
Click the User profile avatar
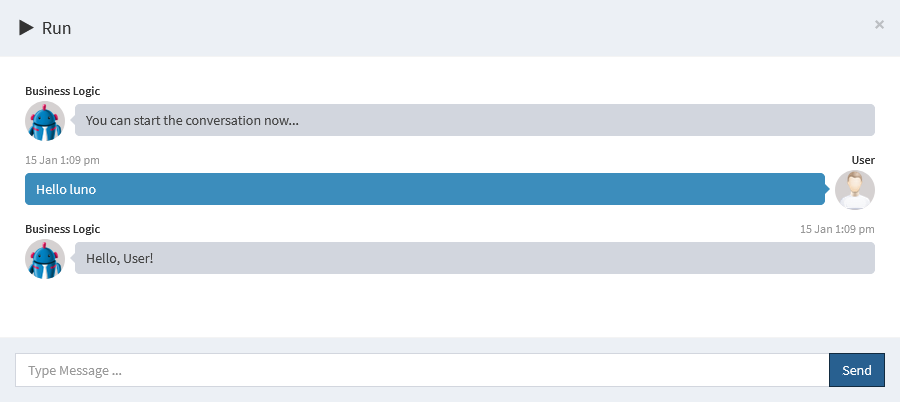point(854,190)
